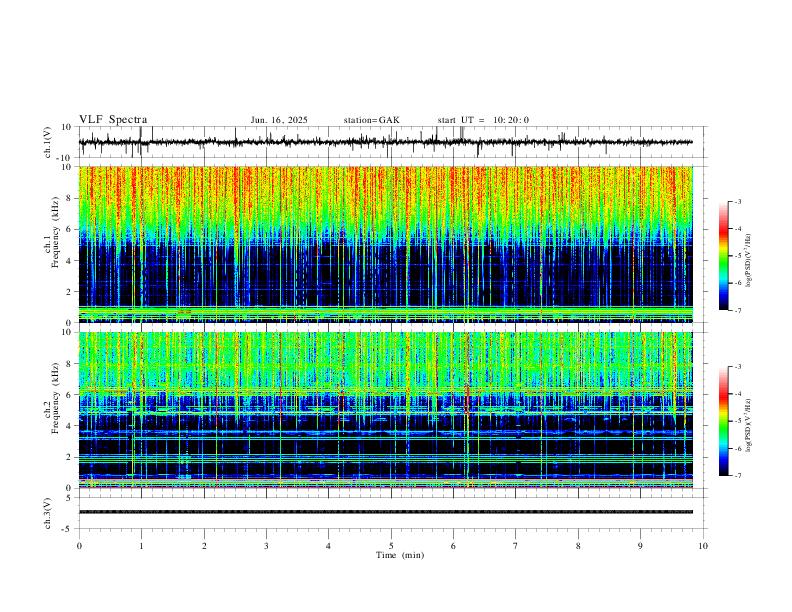The image size is (792, 612).
Task: Click ch.1 colorbar's "-7" label
Action: tap(737, 310)
